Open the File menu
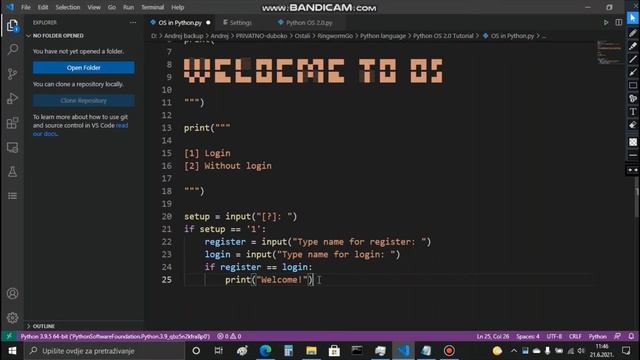 point(26,7)
